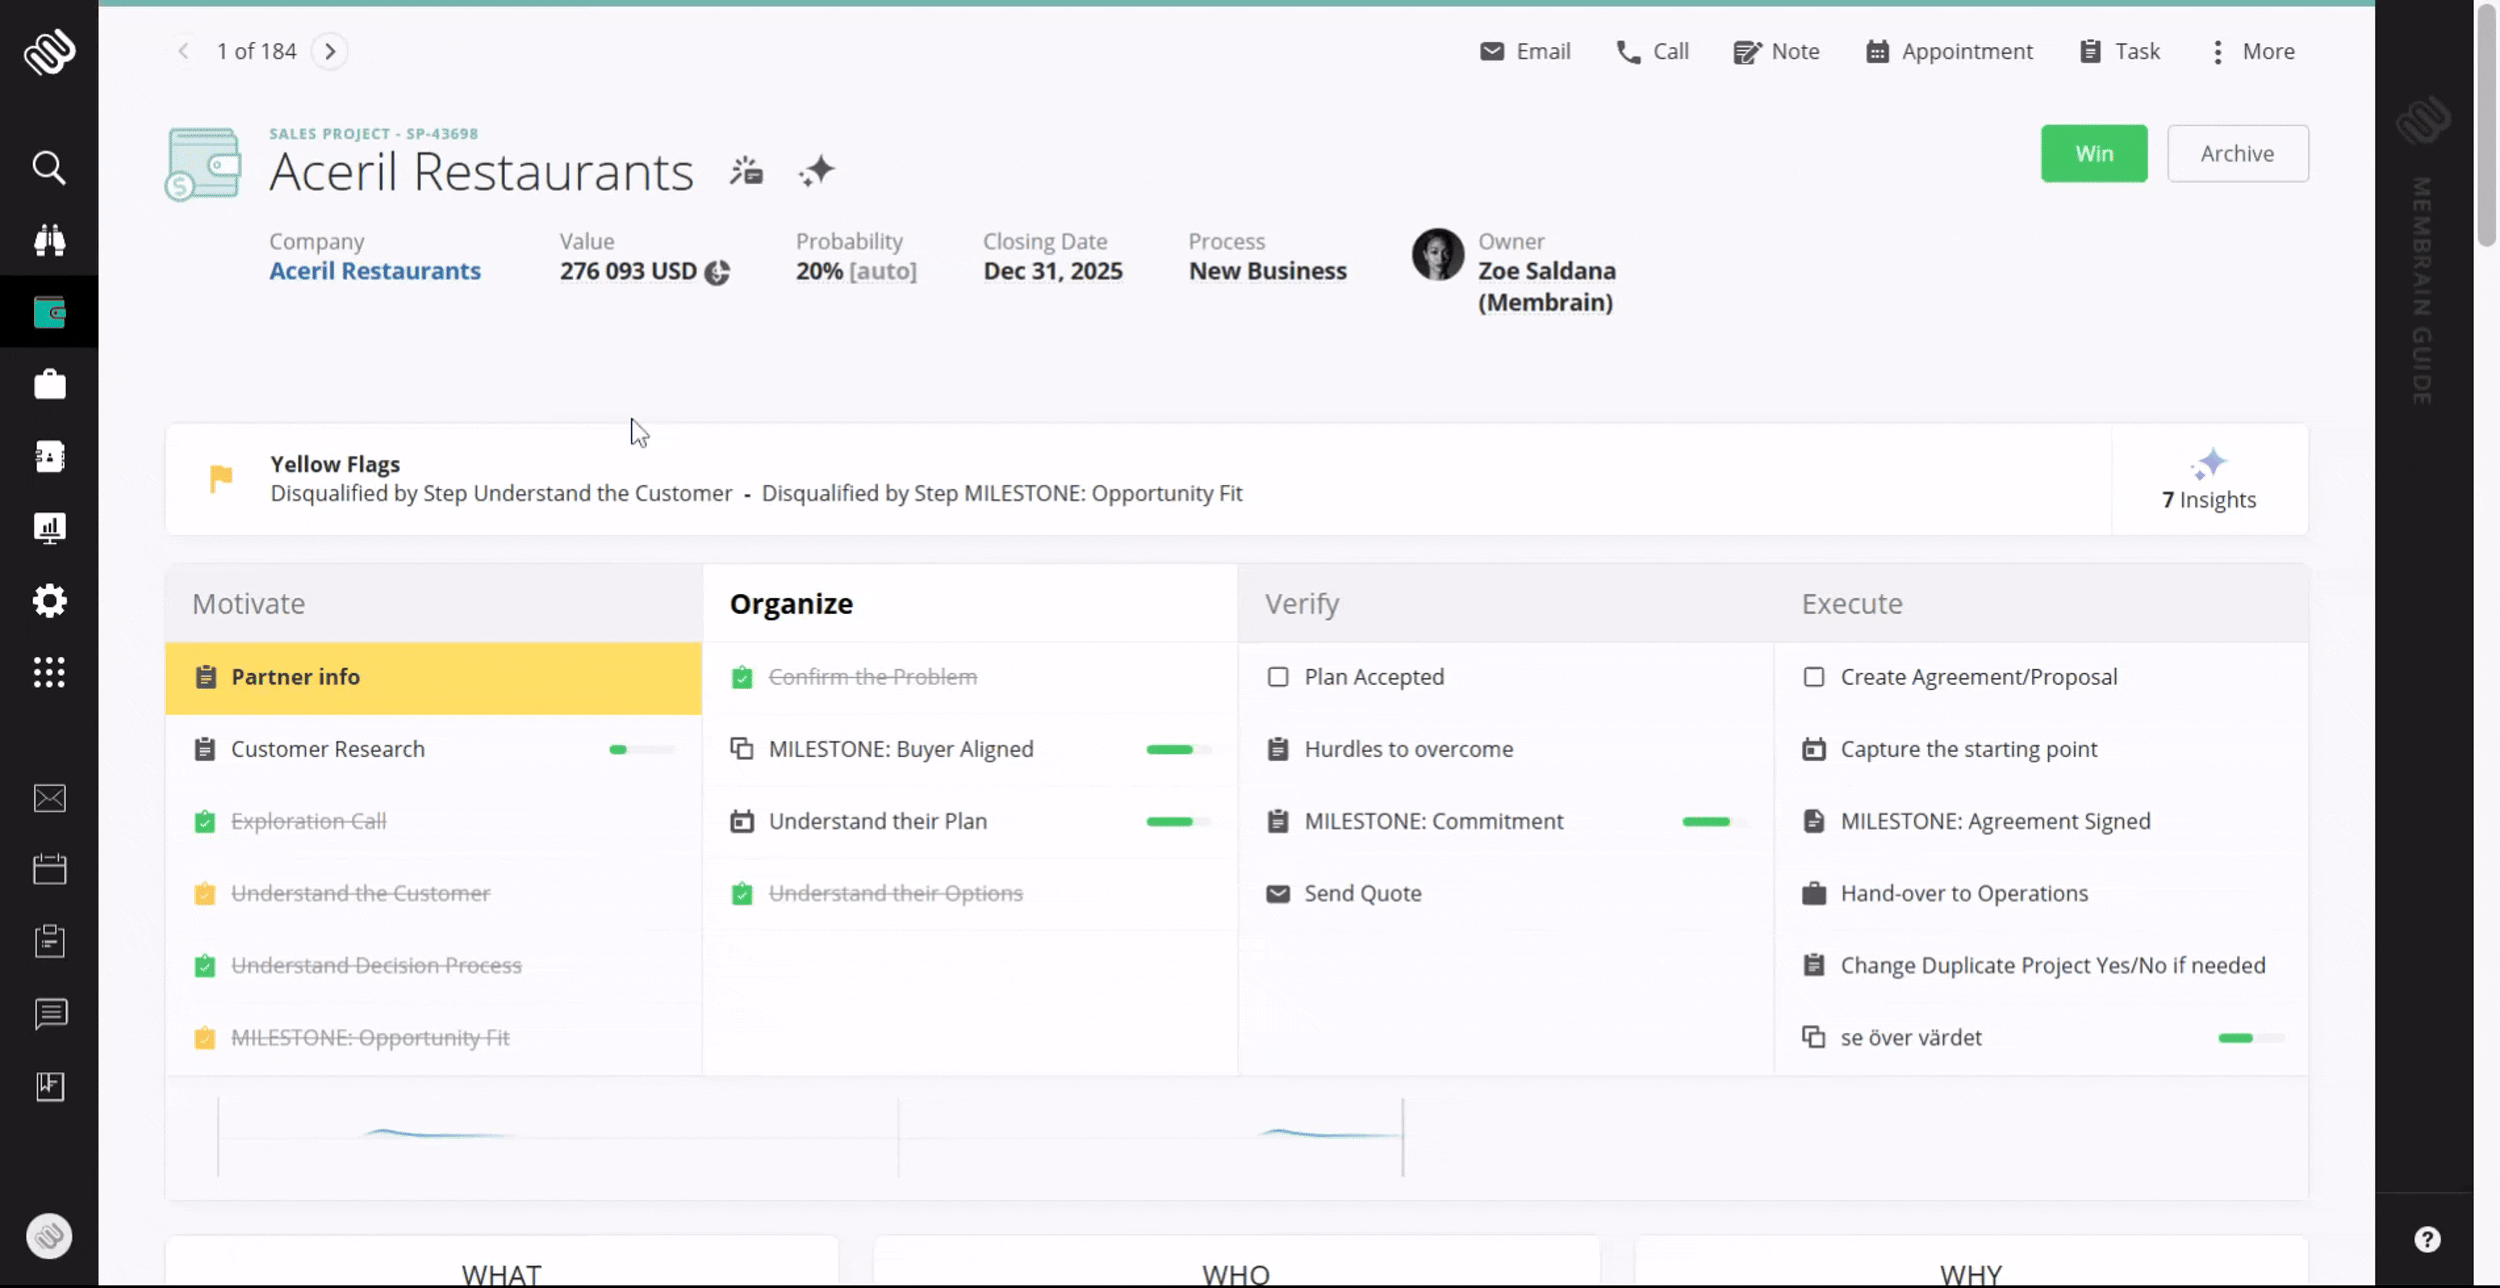Uncheck the Confirm the Problem step
Viewport: 2500px width, 1288px height.
click(x=742, y=678)
